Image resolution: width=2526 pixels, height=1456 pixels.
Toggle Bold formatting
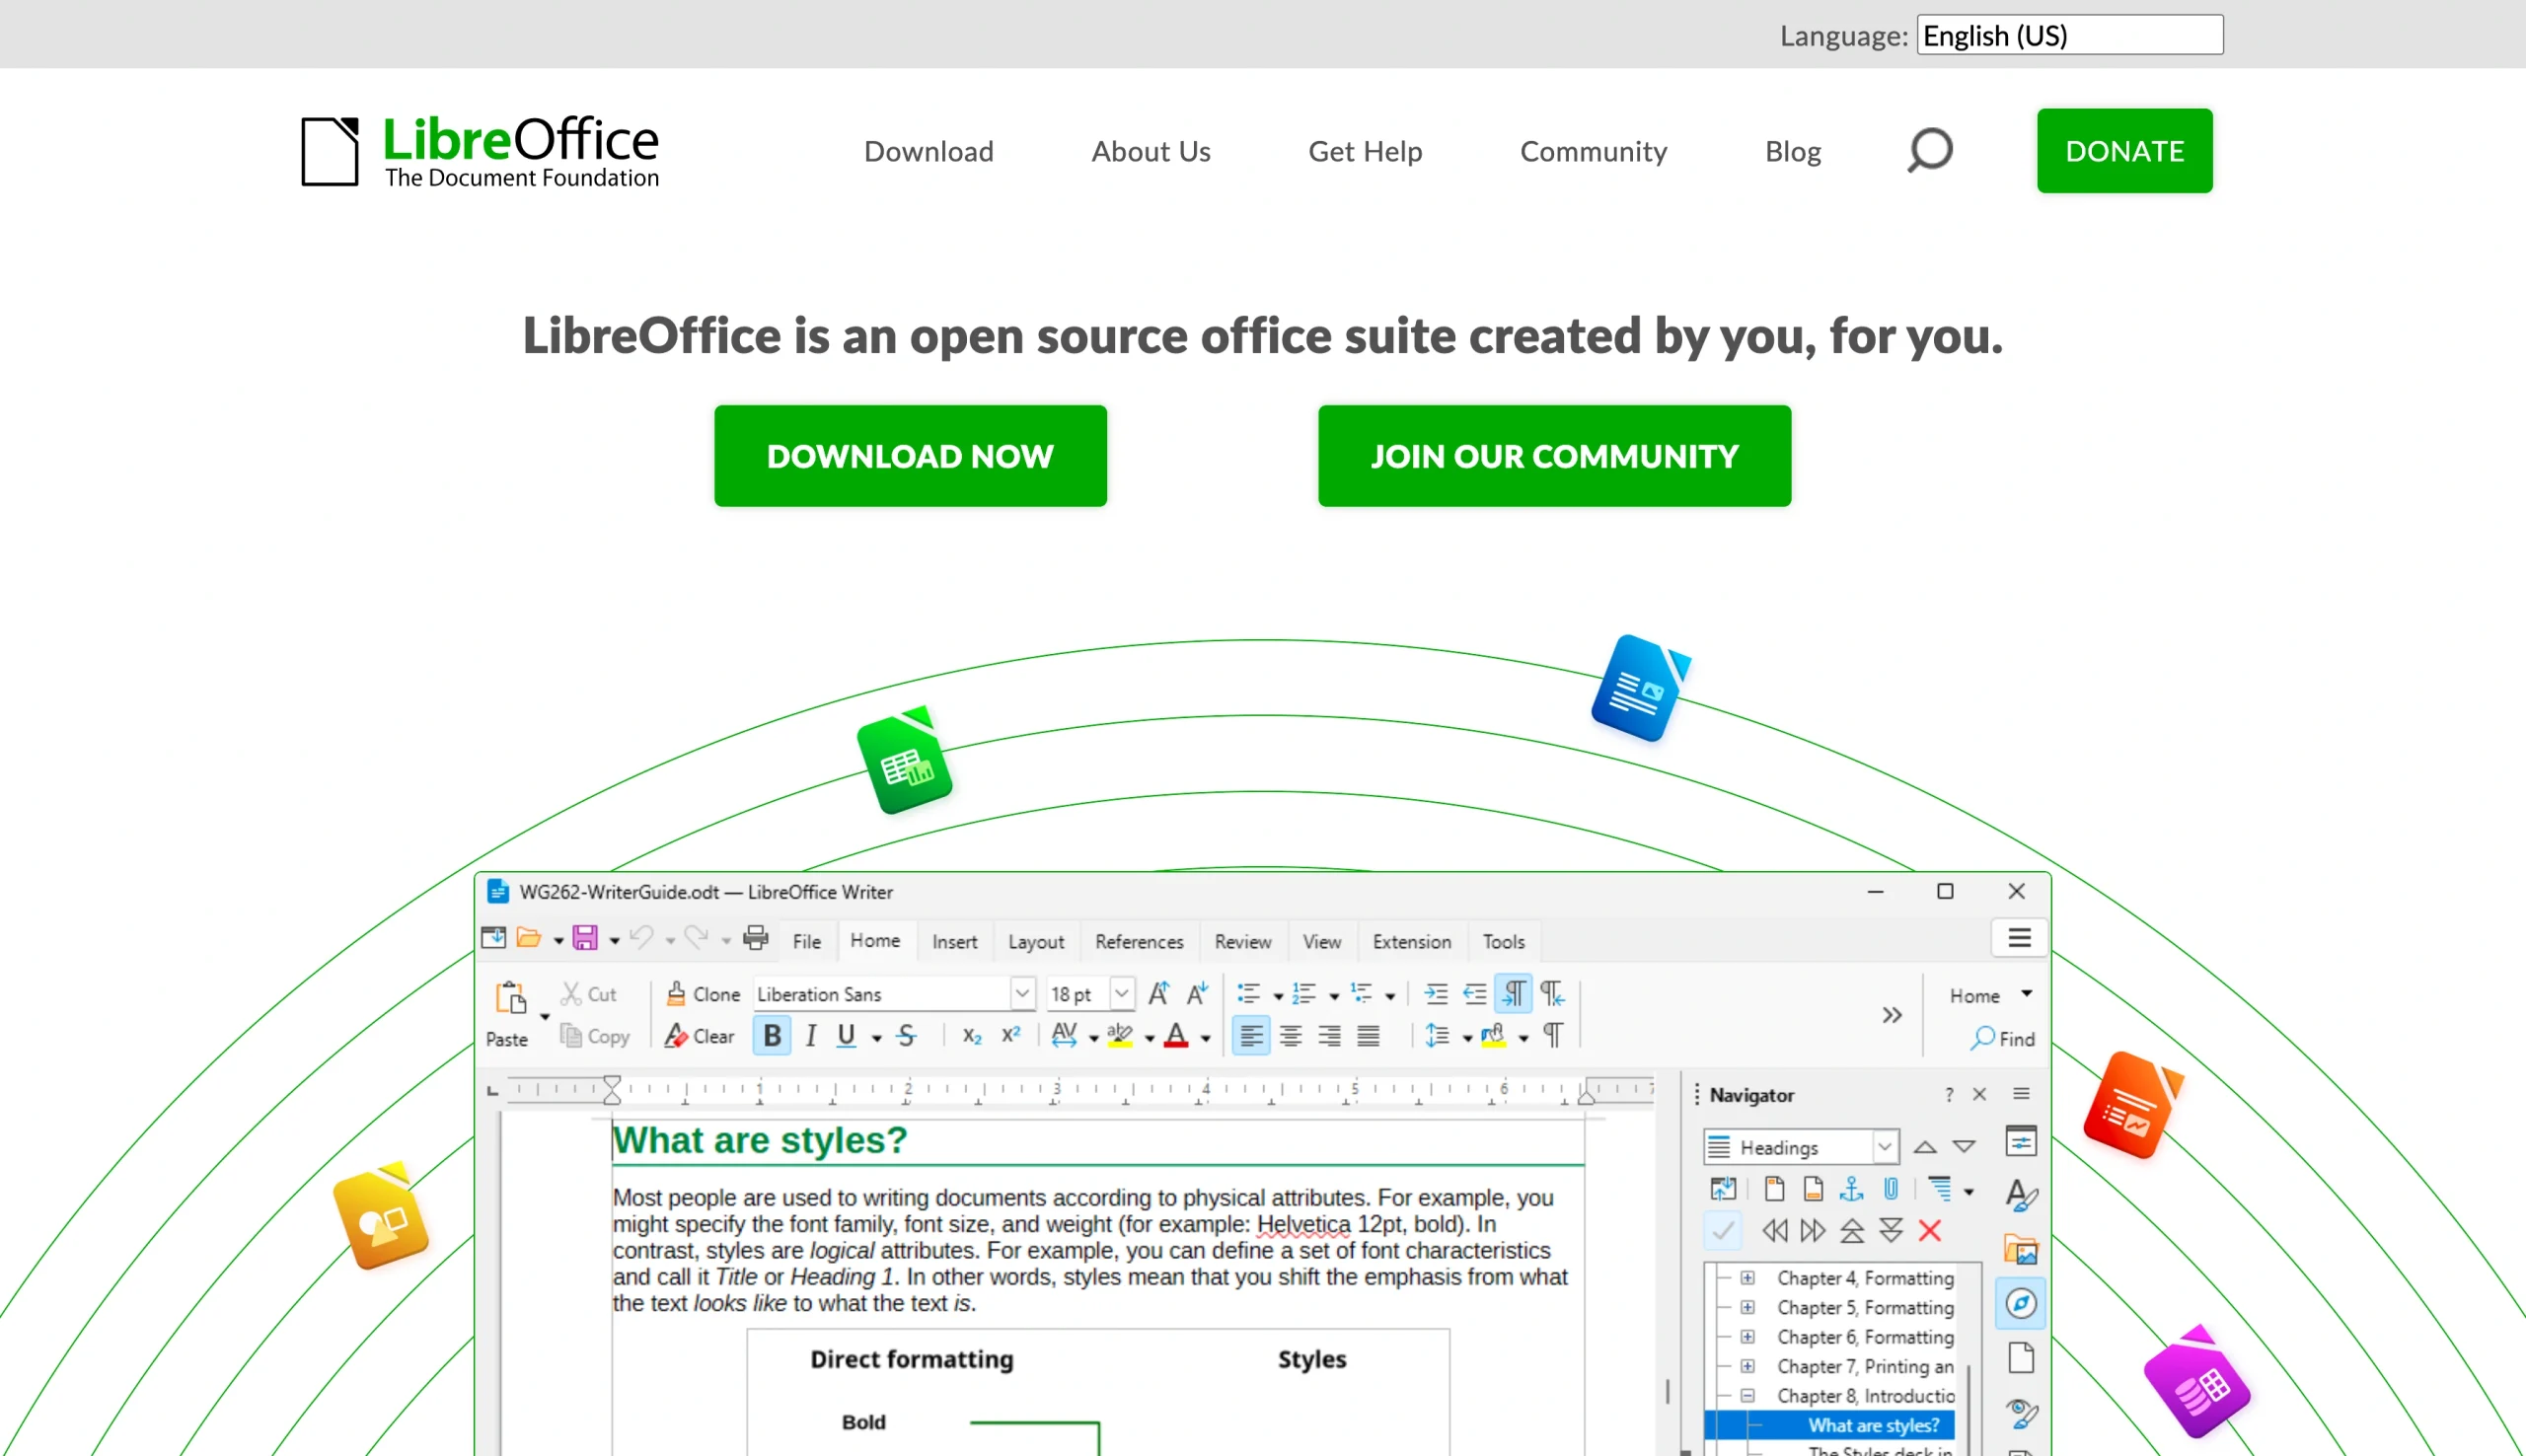(x=772, y=1036)
